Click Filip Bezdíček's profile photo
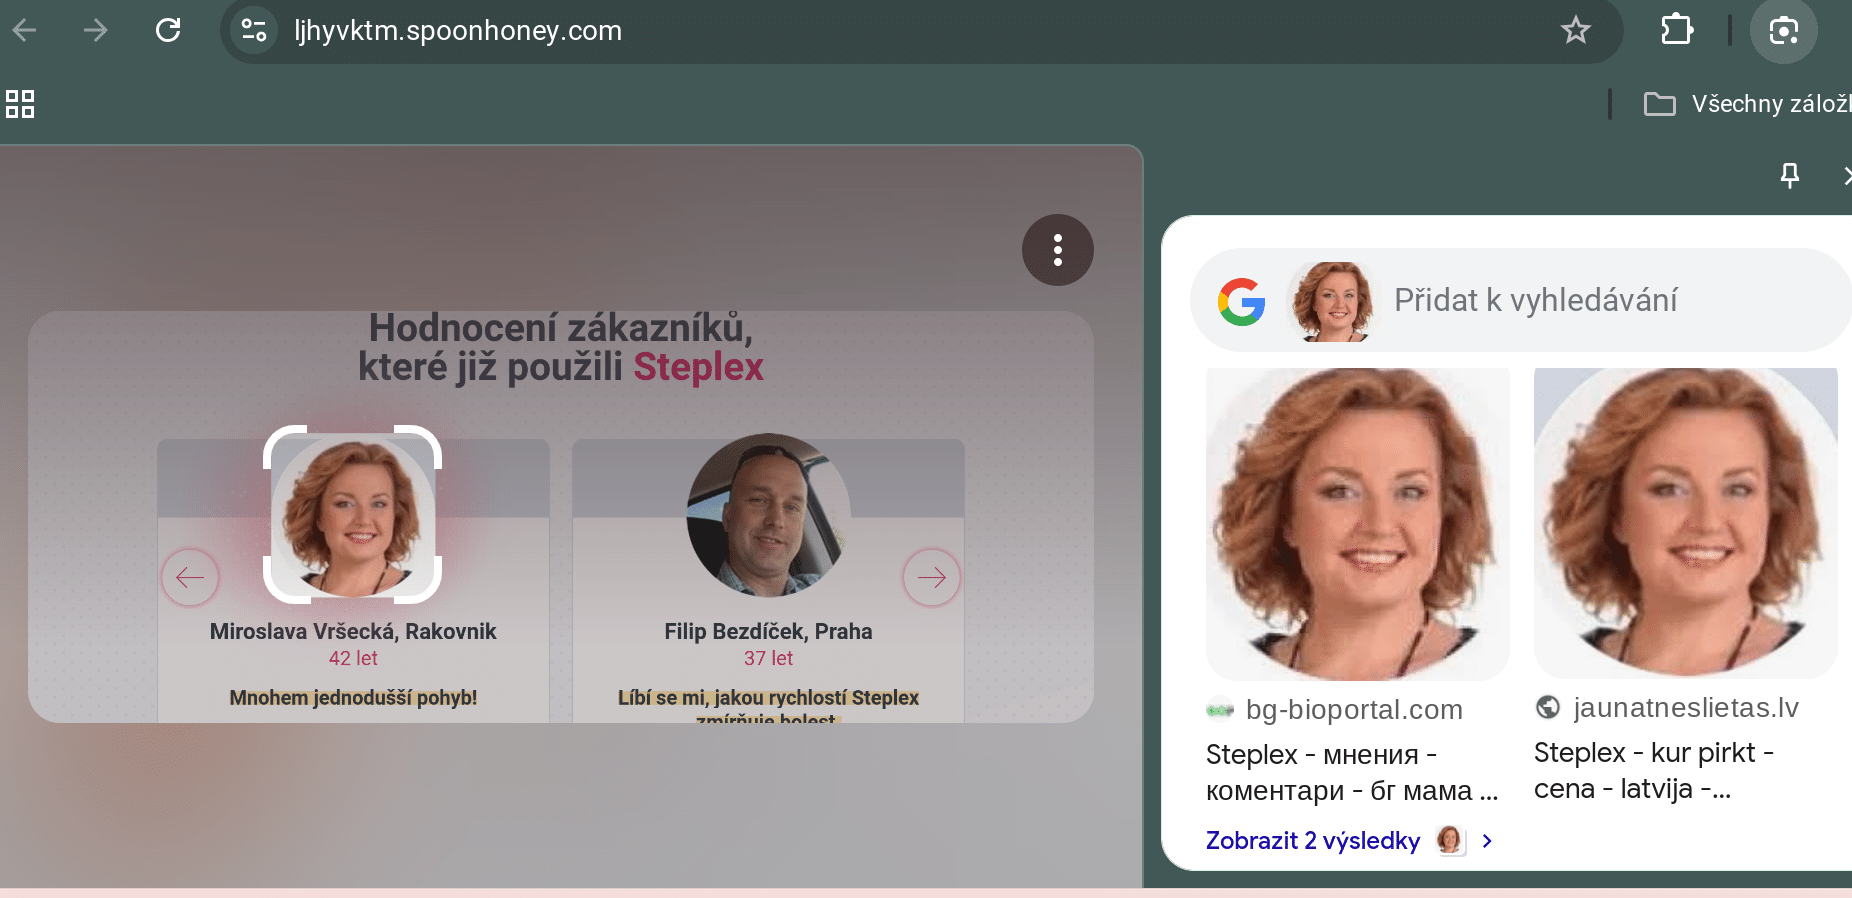Image resolution: width=1852 pixels, height=898 pixels. (768, 515)
